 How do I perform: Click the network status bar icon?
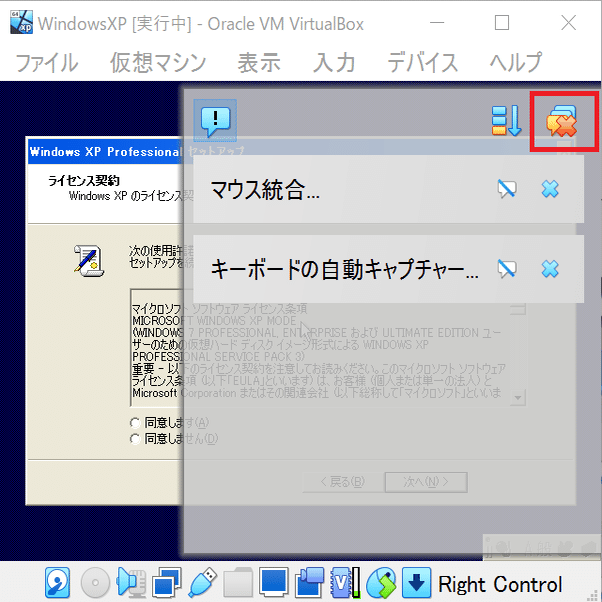167,582
